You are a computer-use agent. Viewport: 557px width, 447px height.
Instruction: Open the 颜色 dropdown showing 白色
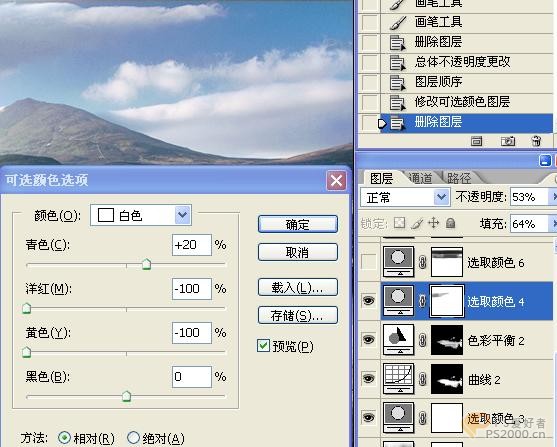point(141,215)
